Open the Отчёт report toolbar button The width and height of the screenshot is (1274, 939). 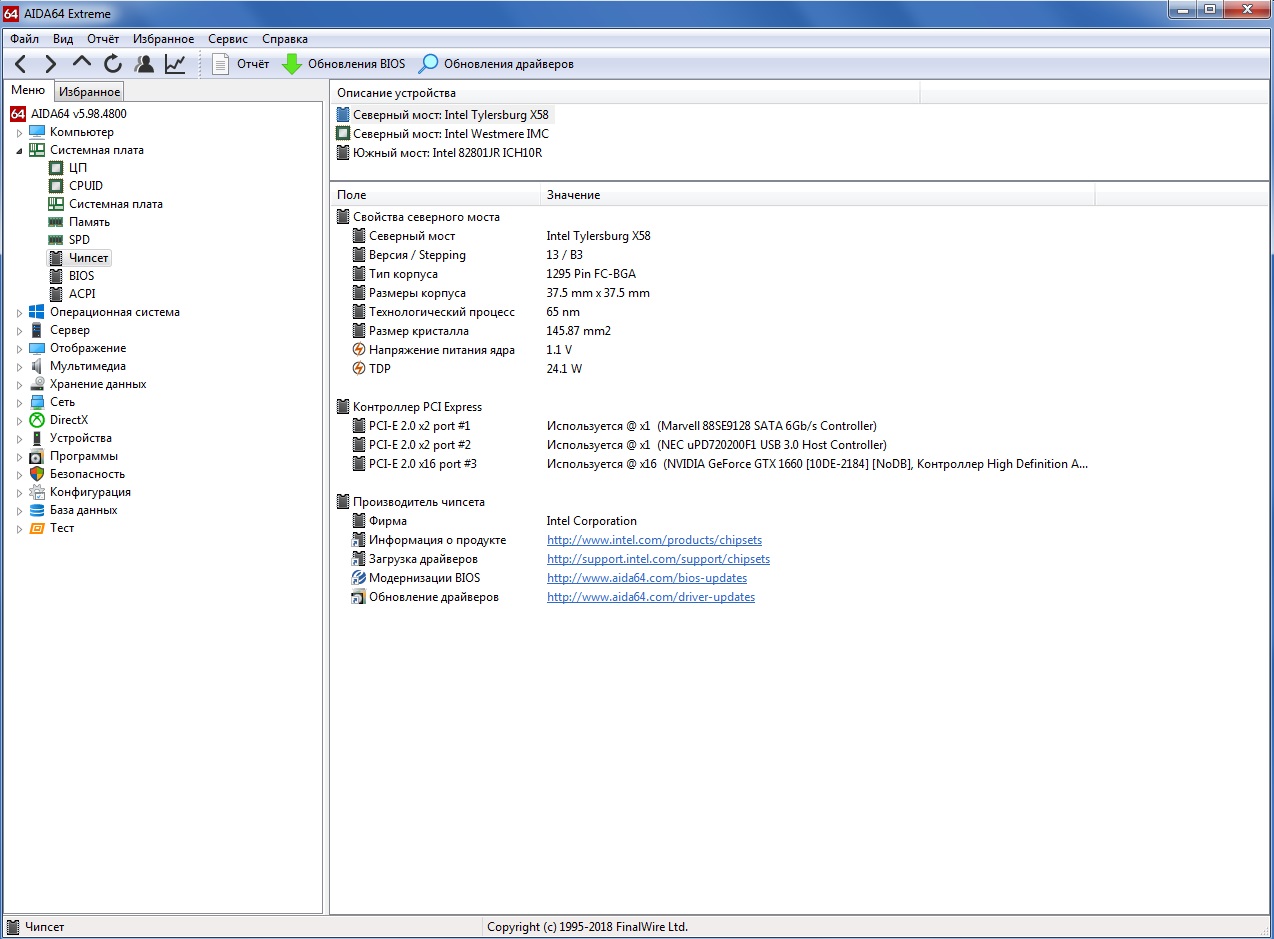(241, 64)
